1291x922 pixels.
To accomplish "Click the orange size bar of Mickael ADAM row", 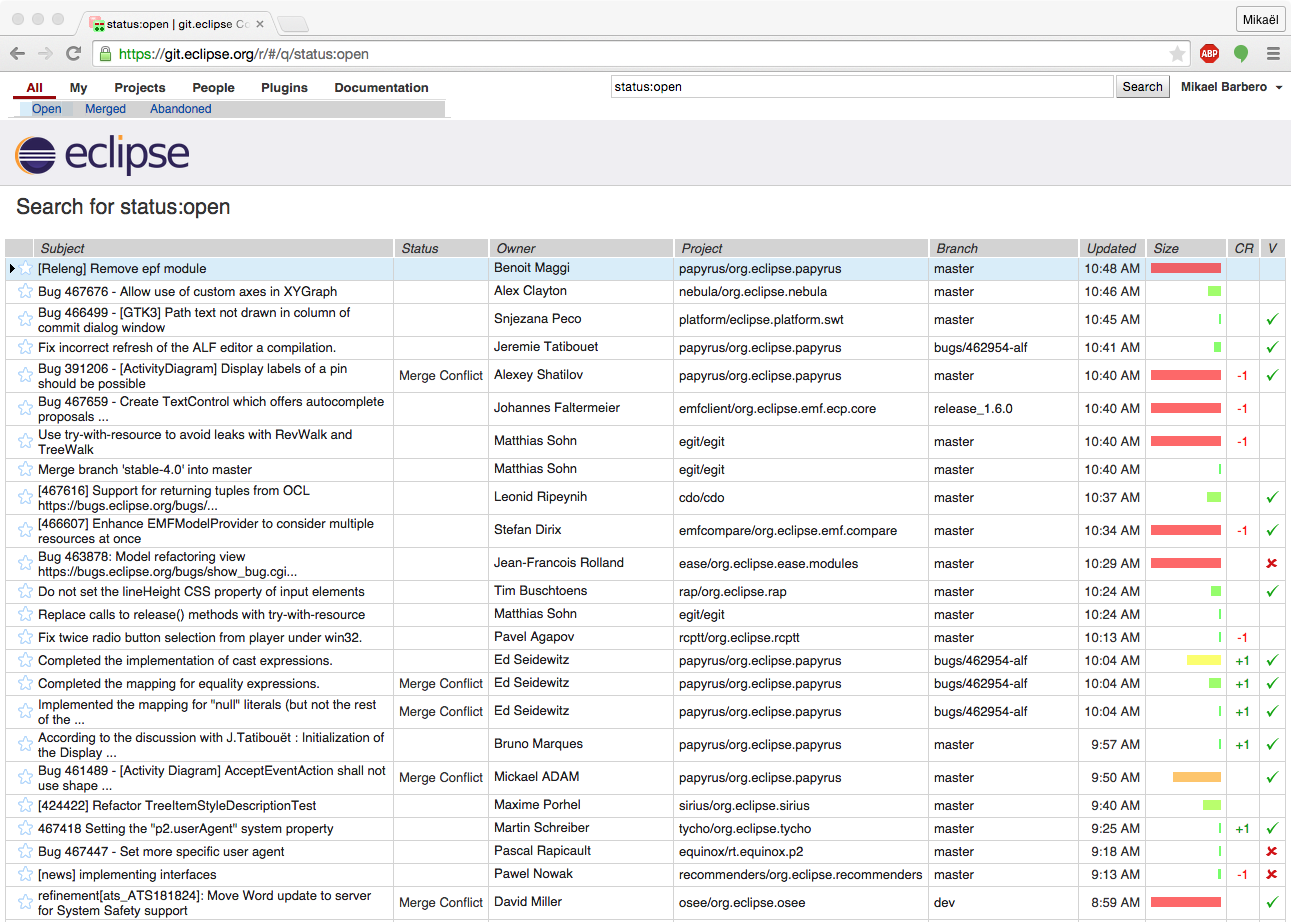I will (x=1197, y=777).
